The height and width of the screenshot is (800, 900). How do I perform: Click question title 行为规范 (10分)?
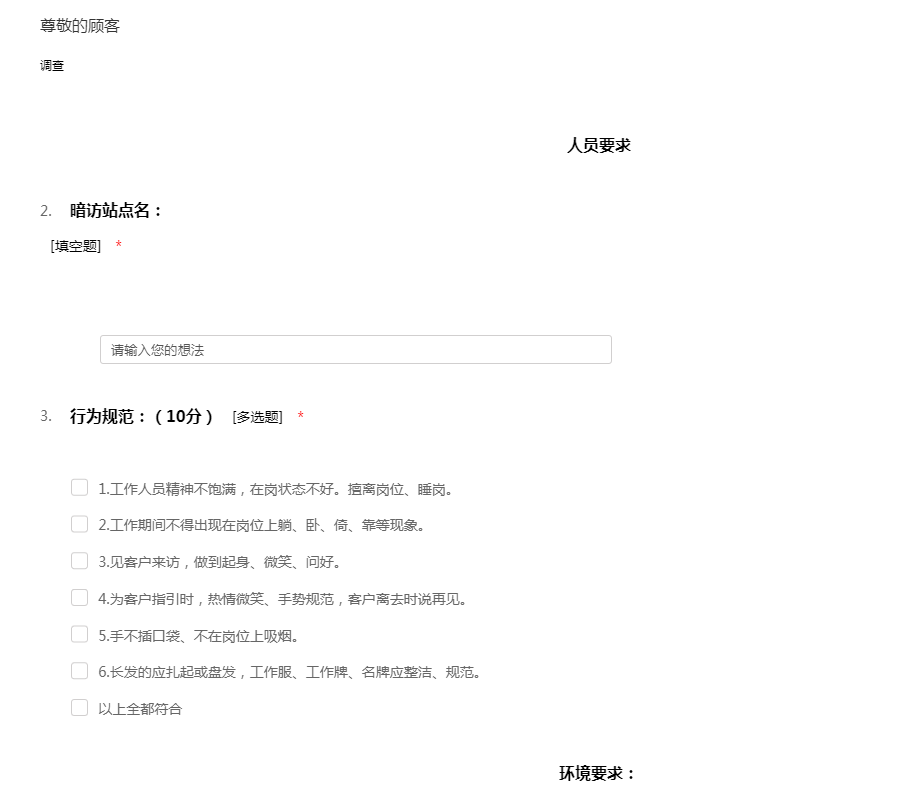pyautogui.click(x=141, y=416)
